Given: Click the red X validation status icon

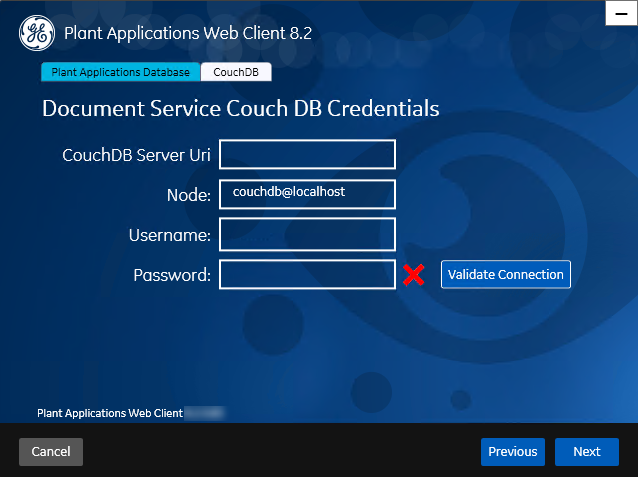Looking at the screenshot, I should [413, 275].
